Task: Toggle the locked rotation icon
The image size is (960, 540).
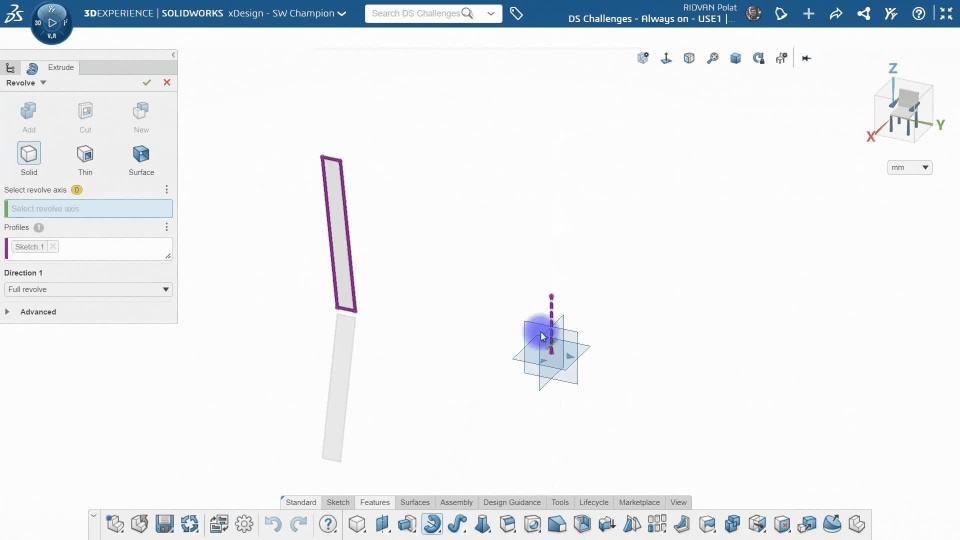Action: coord(759,58)
